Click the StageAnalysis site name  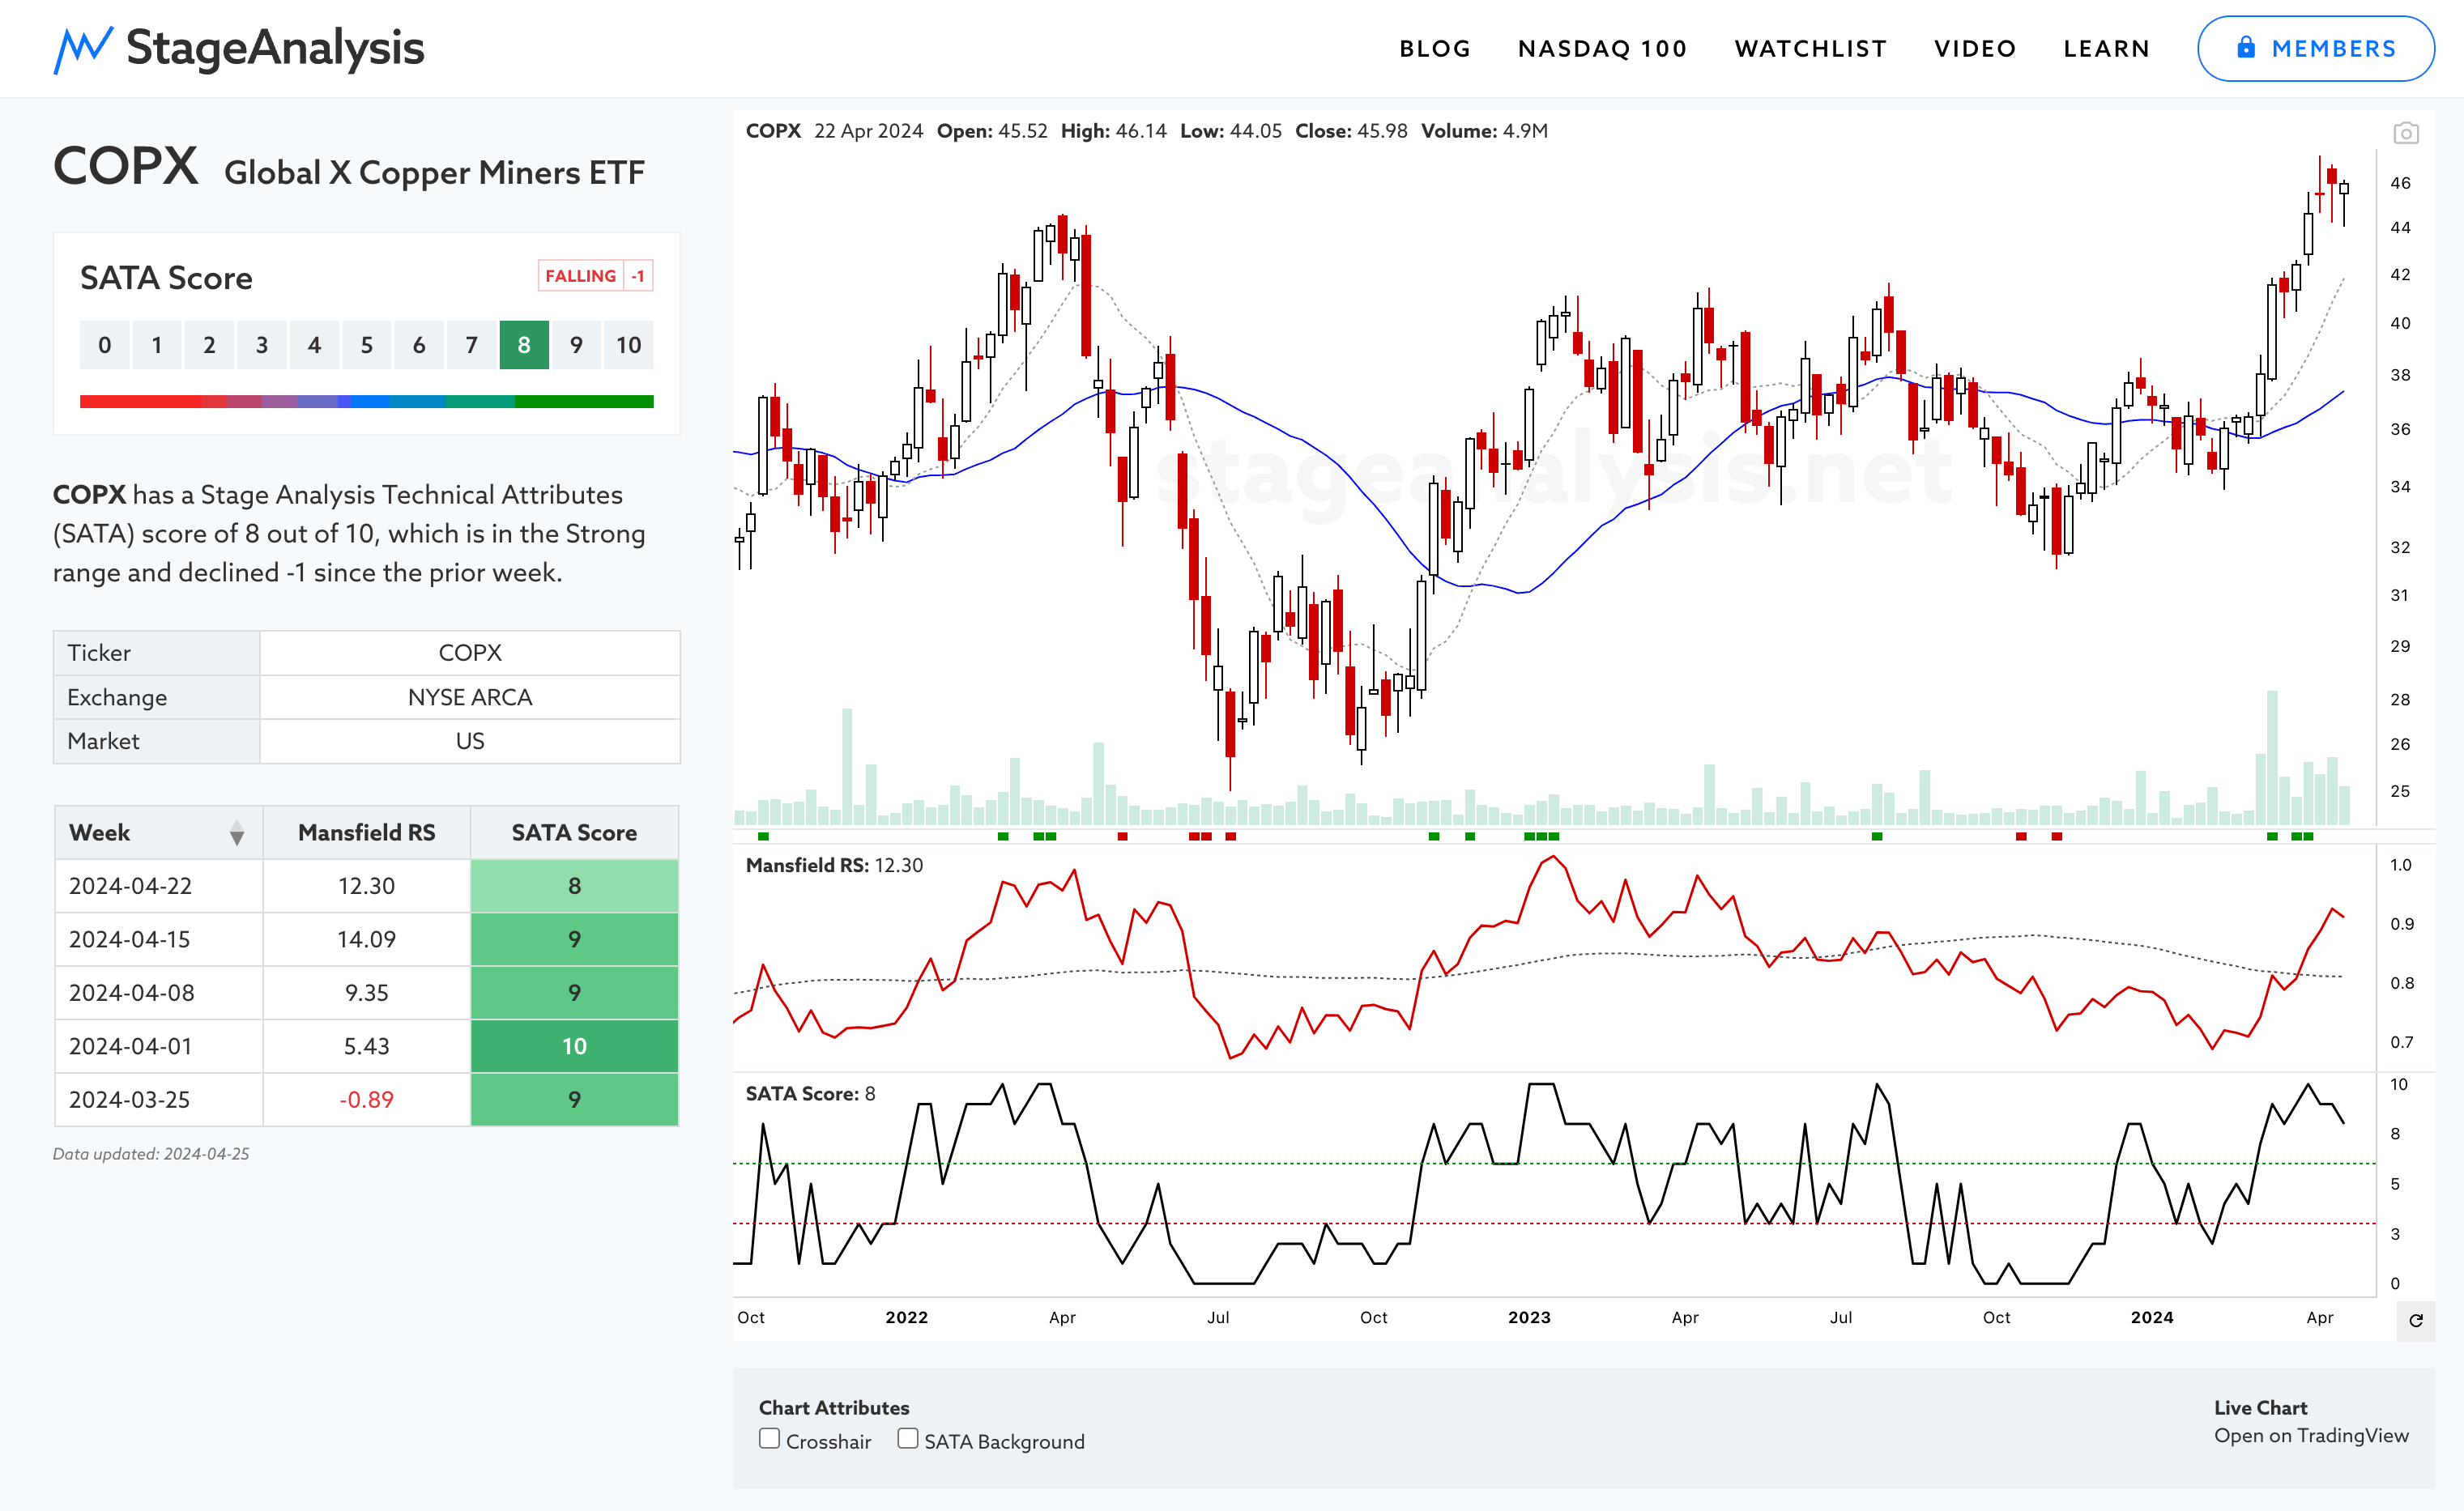275,48
